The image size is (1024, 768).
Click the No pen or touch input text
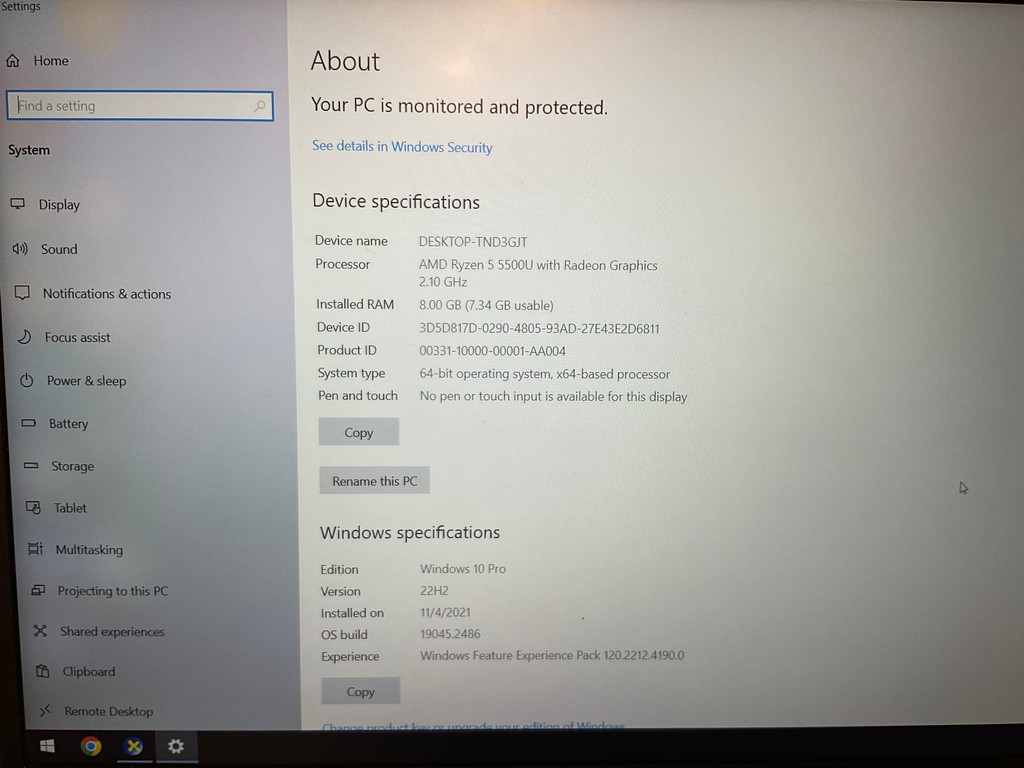coord(553,396)
